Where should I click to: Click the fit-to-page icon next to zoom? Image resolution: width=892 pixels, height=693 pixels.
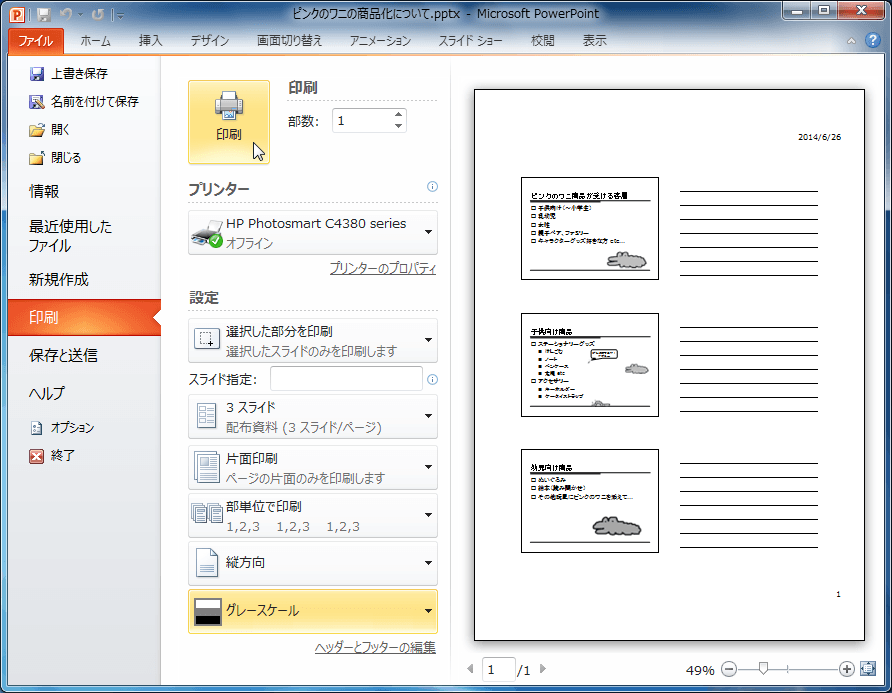pos(868,669)
